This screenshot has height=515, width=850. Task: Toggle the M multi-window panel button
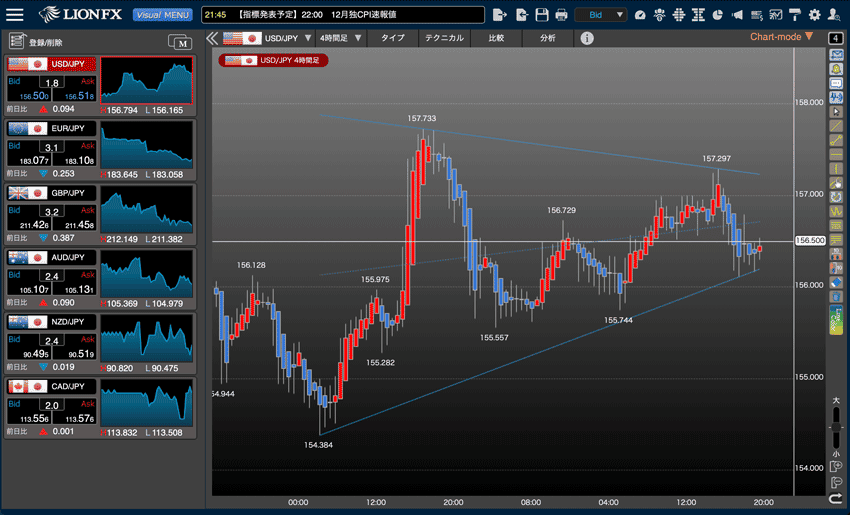[x=181, y=41]
